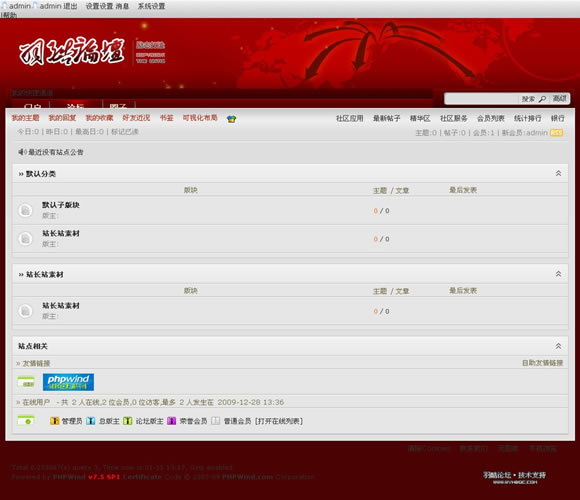Click the 我的主题 link
580x500 pixels.
click(x=25, y=118)
